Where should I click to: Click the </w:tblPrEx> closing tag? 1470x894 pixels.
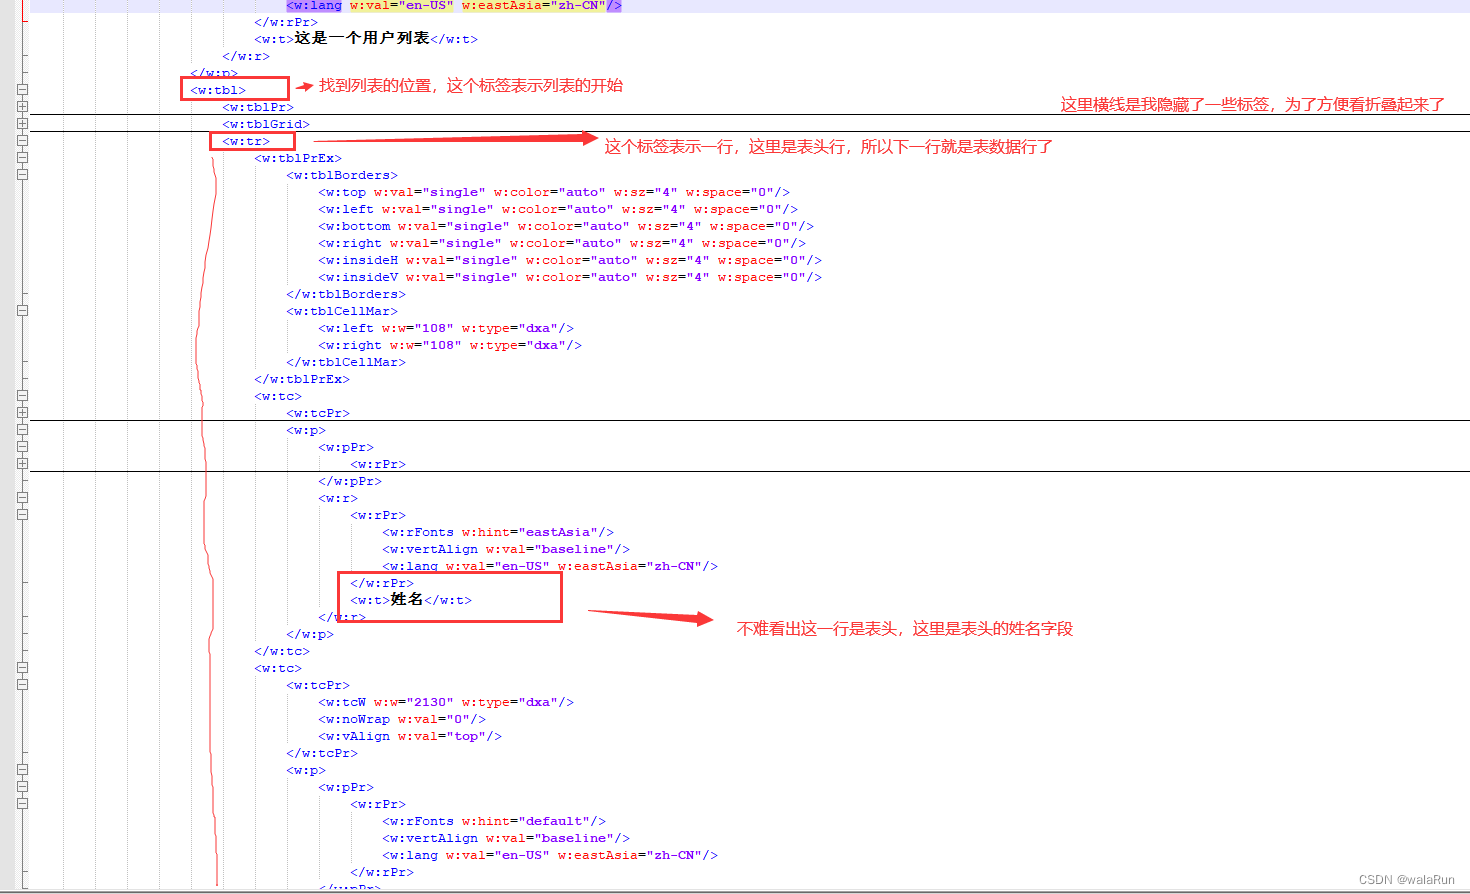(302, 379)
